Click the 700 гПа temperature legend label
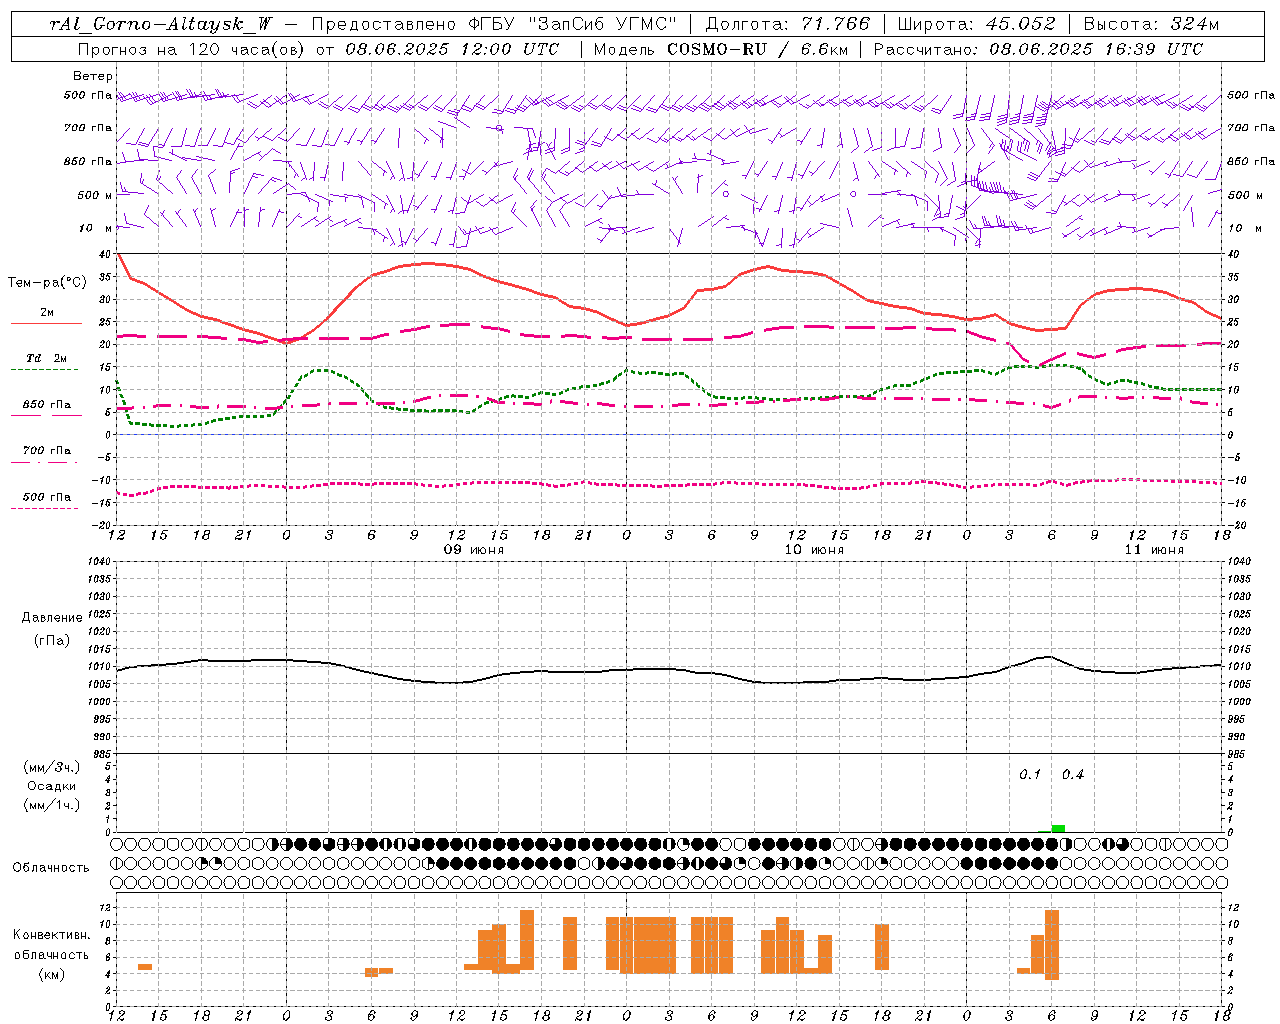The height and width of the screenshot is (1024, 1280). (x=47, y=451)
